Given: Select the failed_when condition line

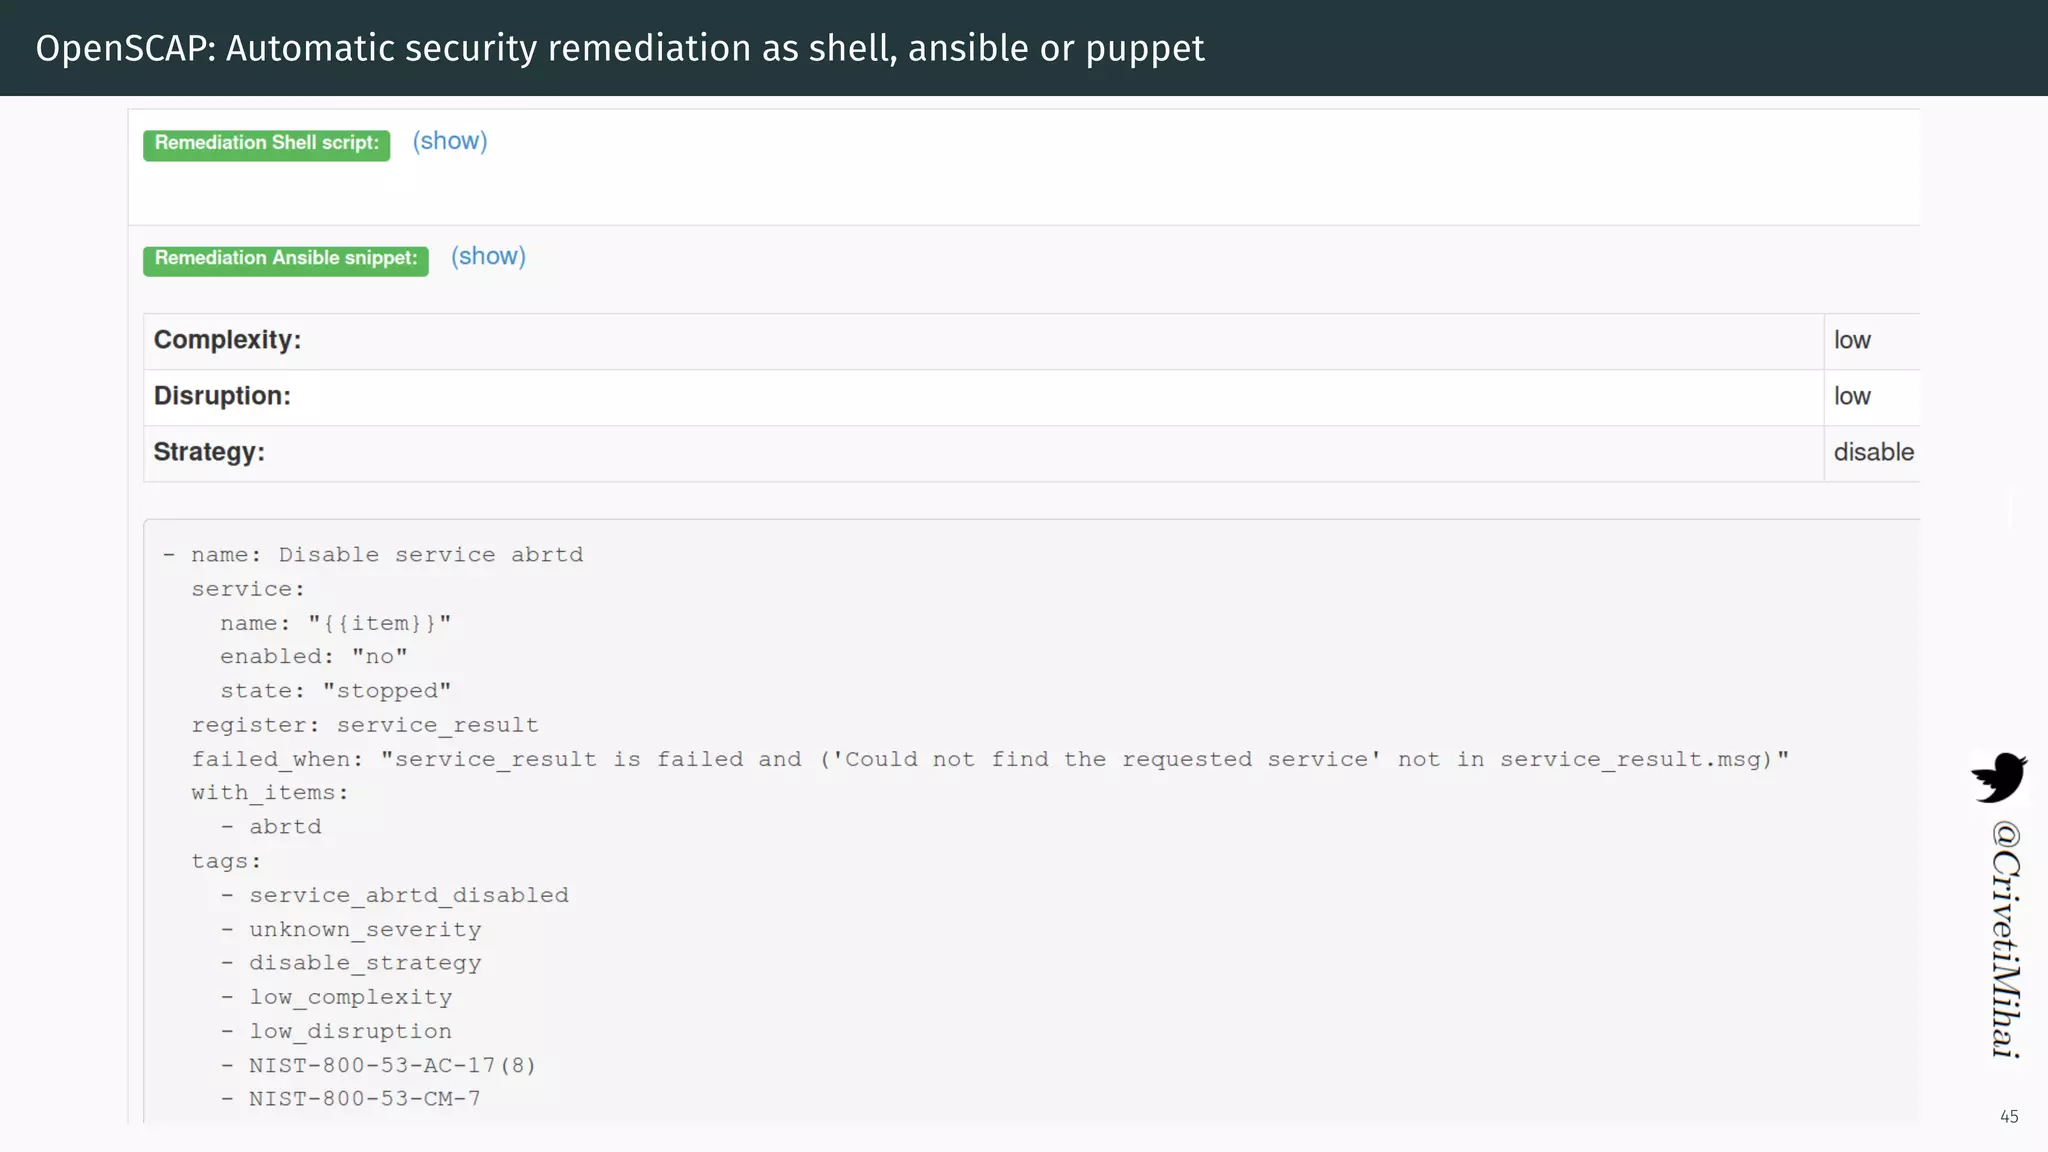Looking at the screenshot, I should point(990,759).
